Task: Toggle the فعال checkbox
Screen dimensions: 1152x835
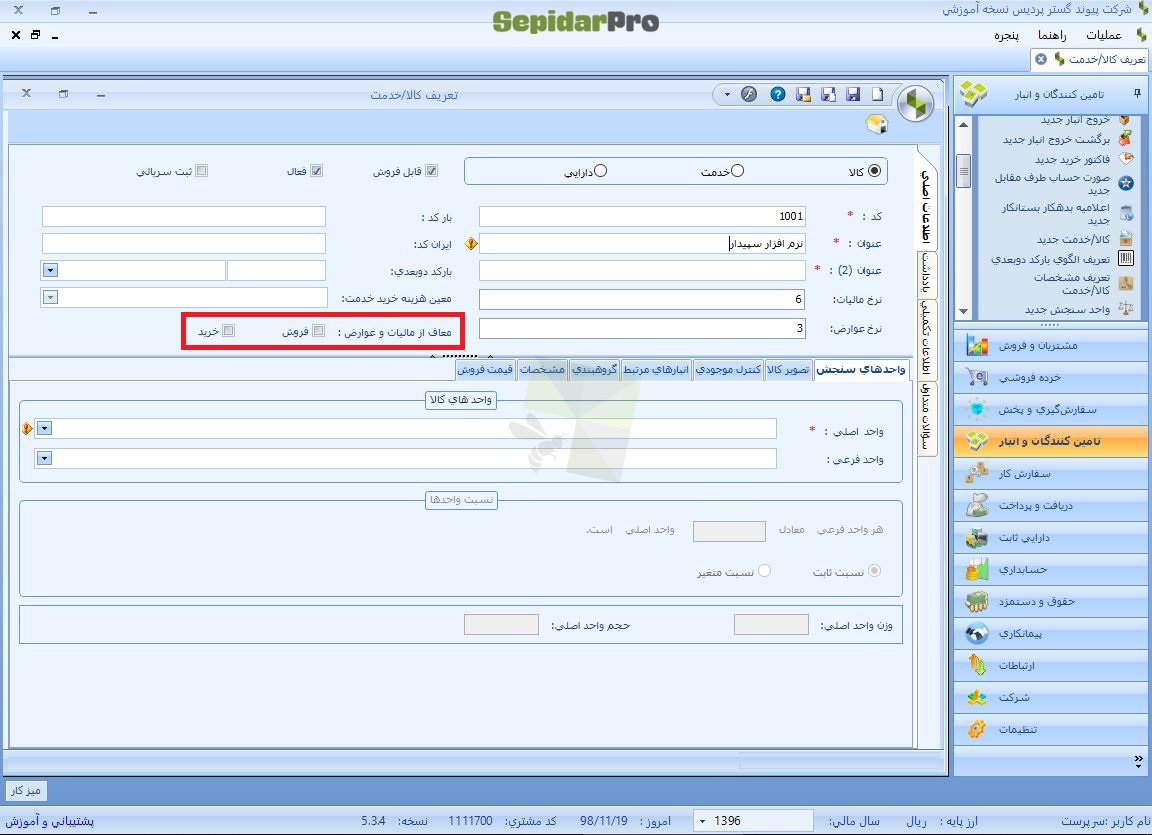Action: [317, 170]
